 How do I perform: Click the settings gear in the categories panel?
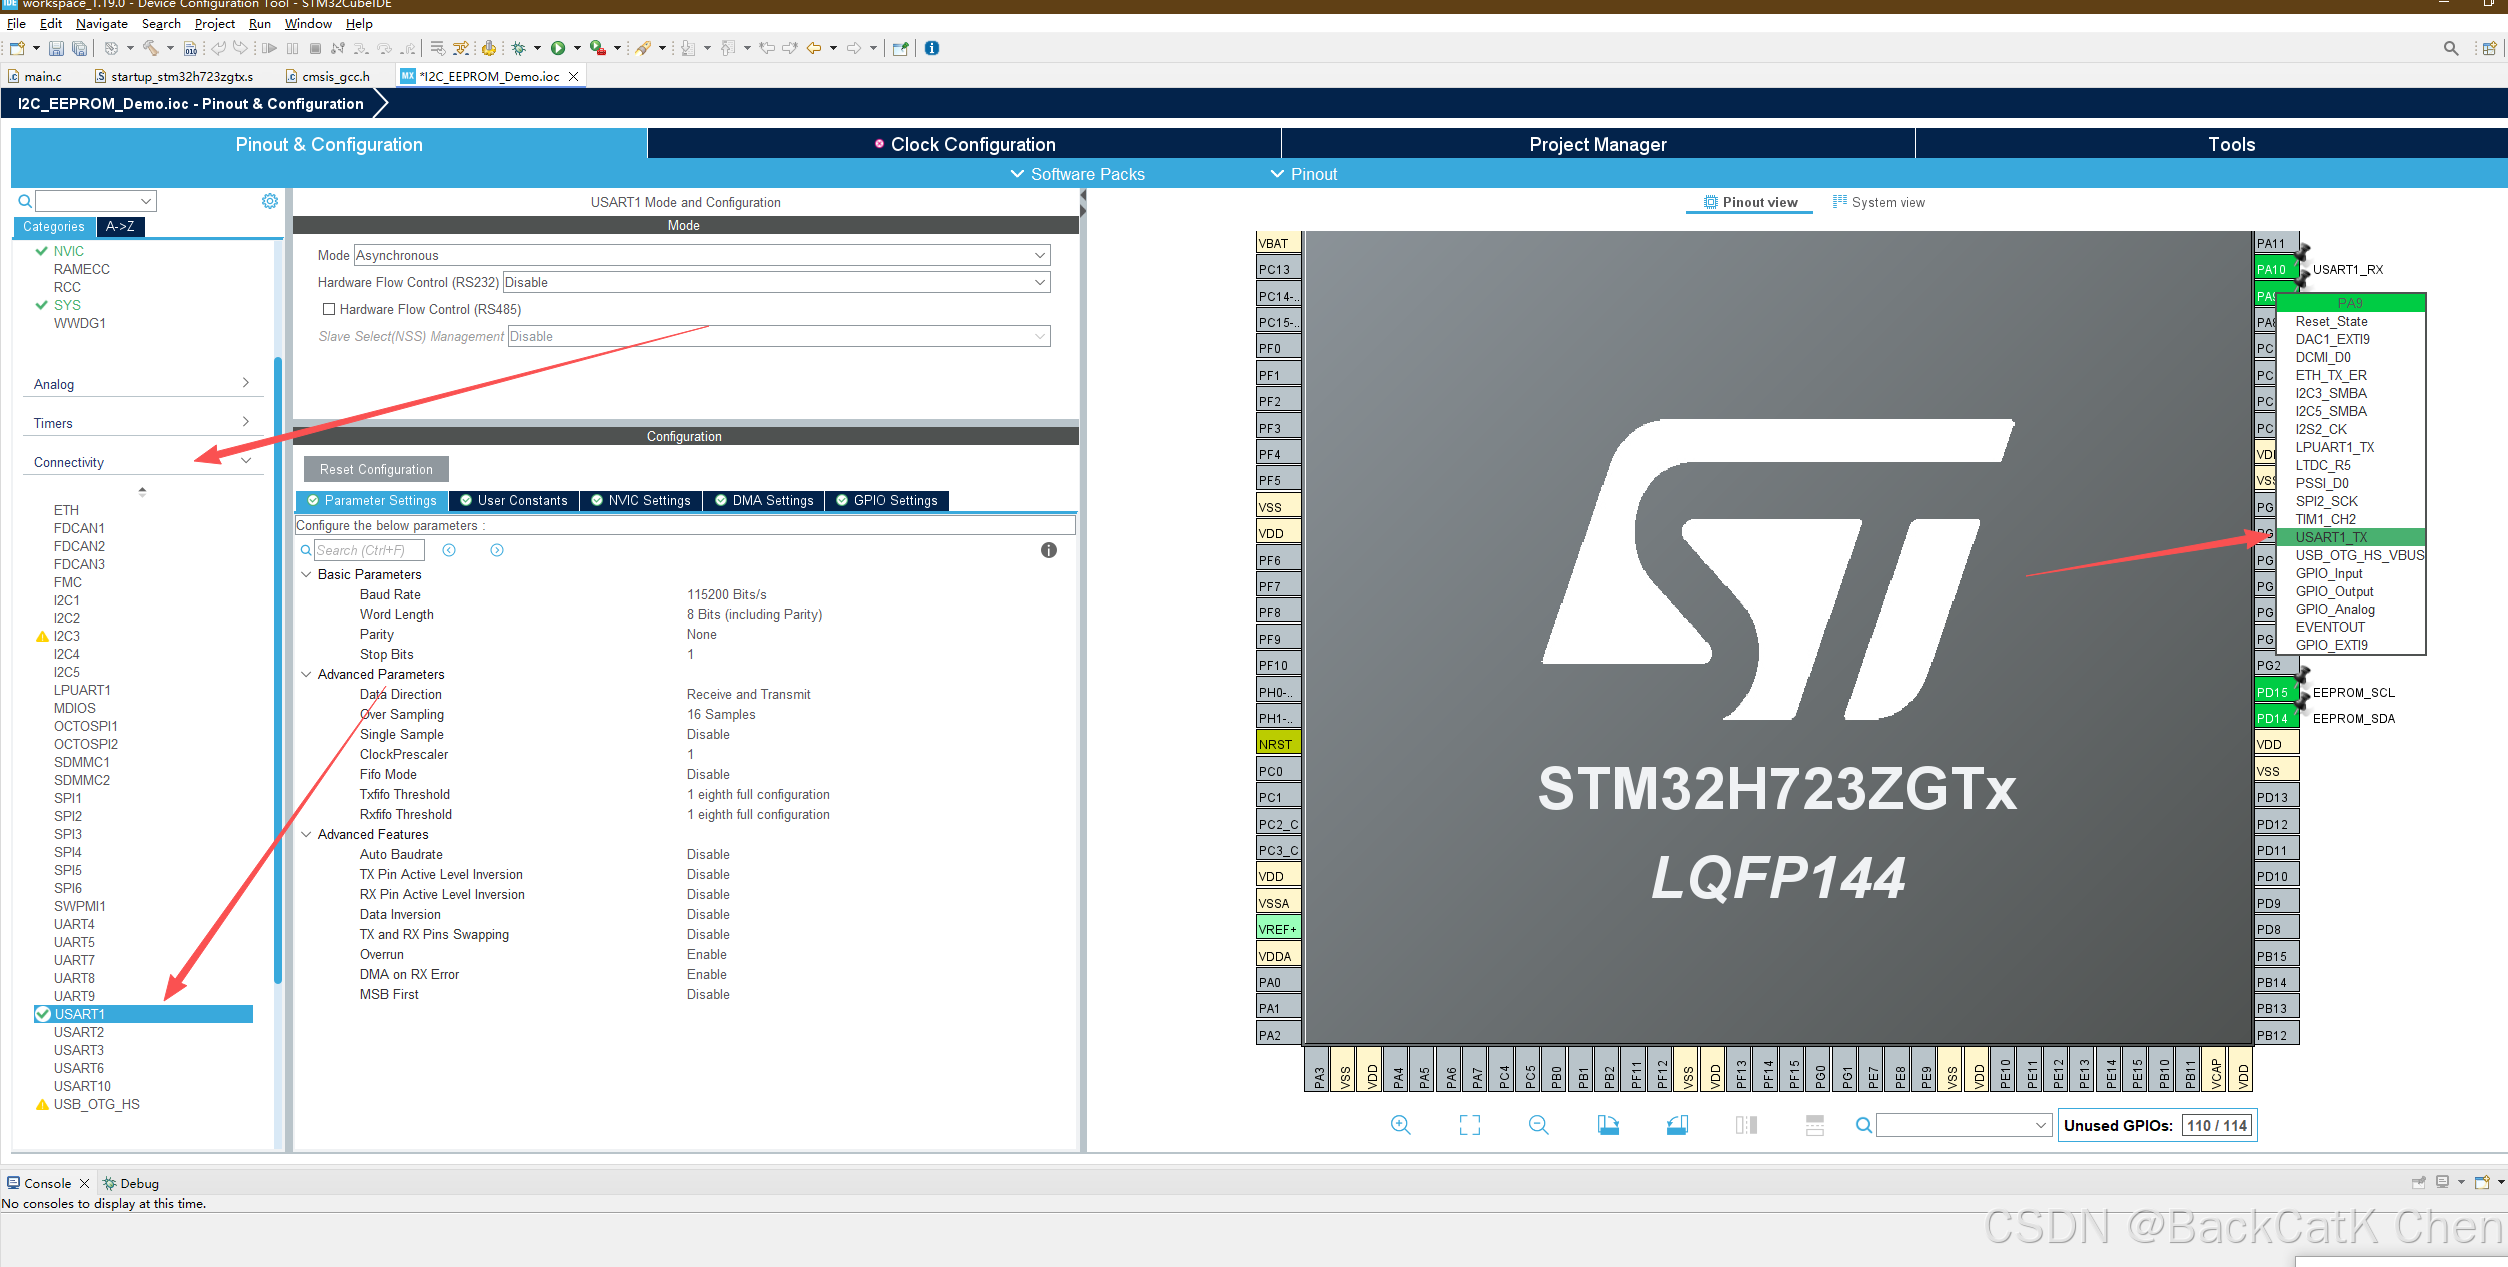270,201
